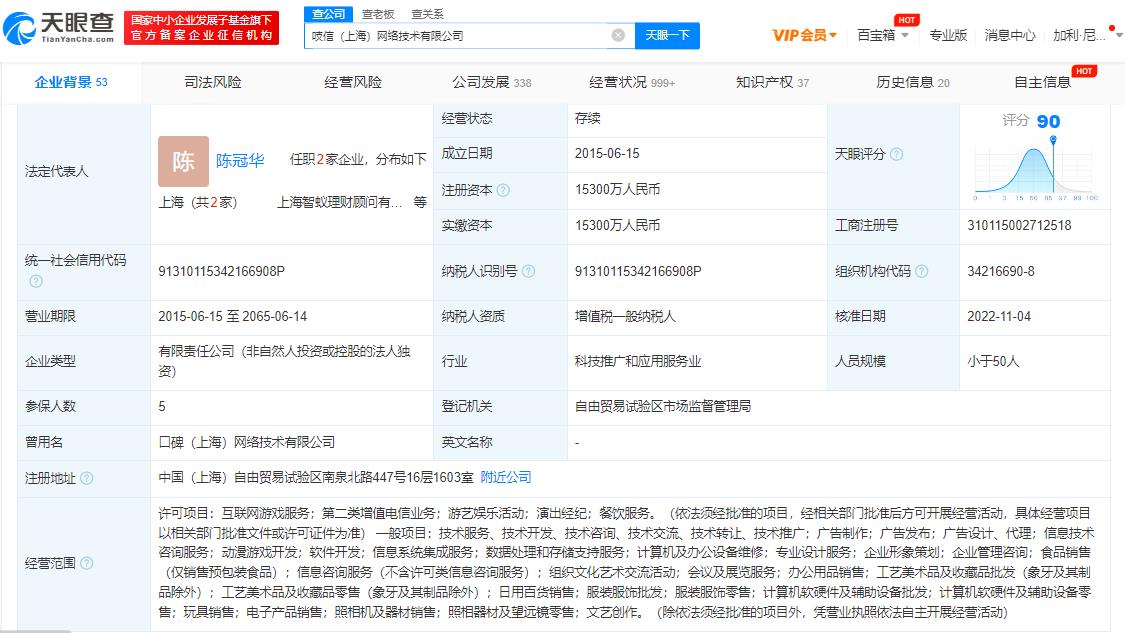Screen dimensions: 1125x633
Task: Click registration authority 自由贸易试验区市场监督管理局
Action: [x=663, y=406]
